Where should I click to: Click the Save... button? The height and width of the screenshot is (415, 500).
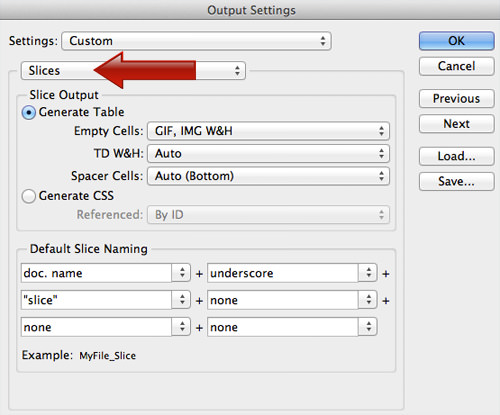(x=456, y=181)
